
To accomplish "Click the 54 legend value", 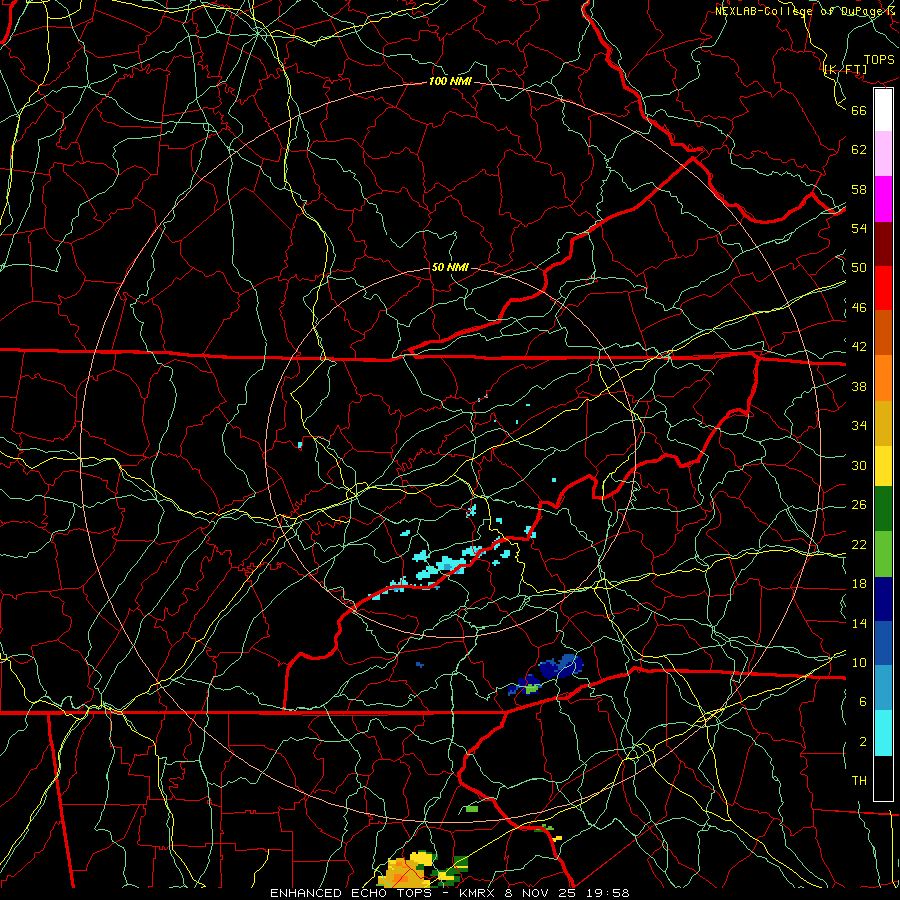I will point(859,228).
